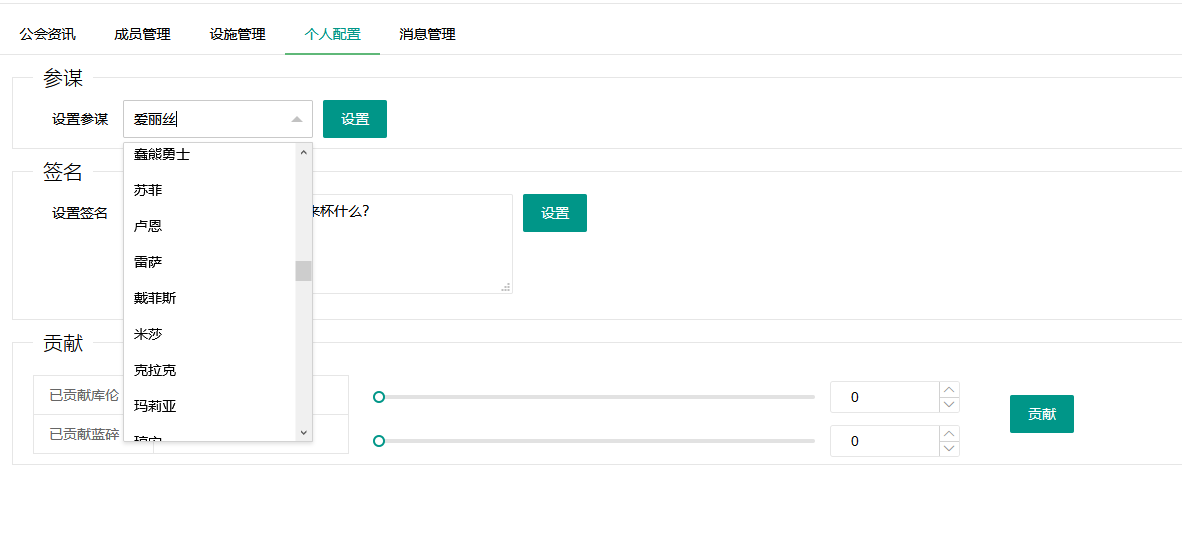Open the 公会资讯 tab
The height and width of the screenshot is (556, 1182).
pos(47,35)
